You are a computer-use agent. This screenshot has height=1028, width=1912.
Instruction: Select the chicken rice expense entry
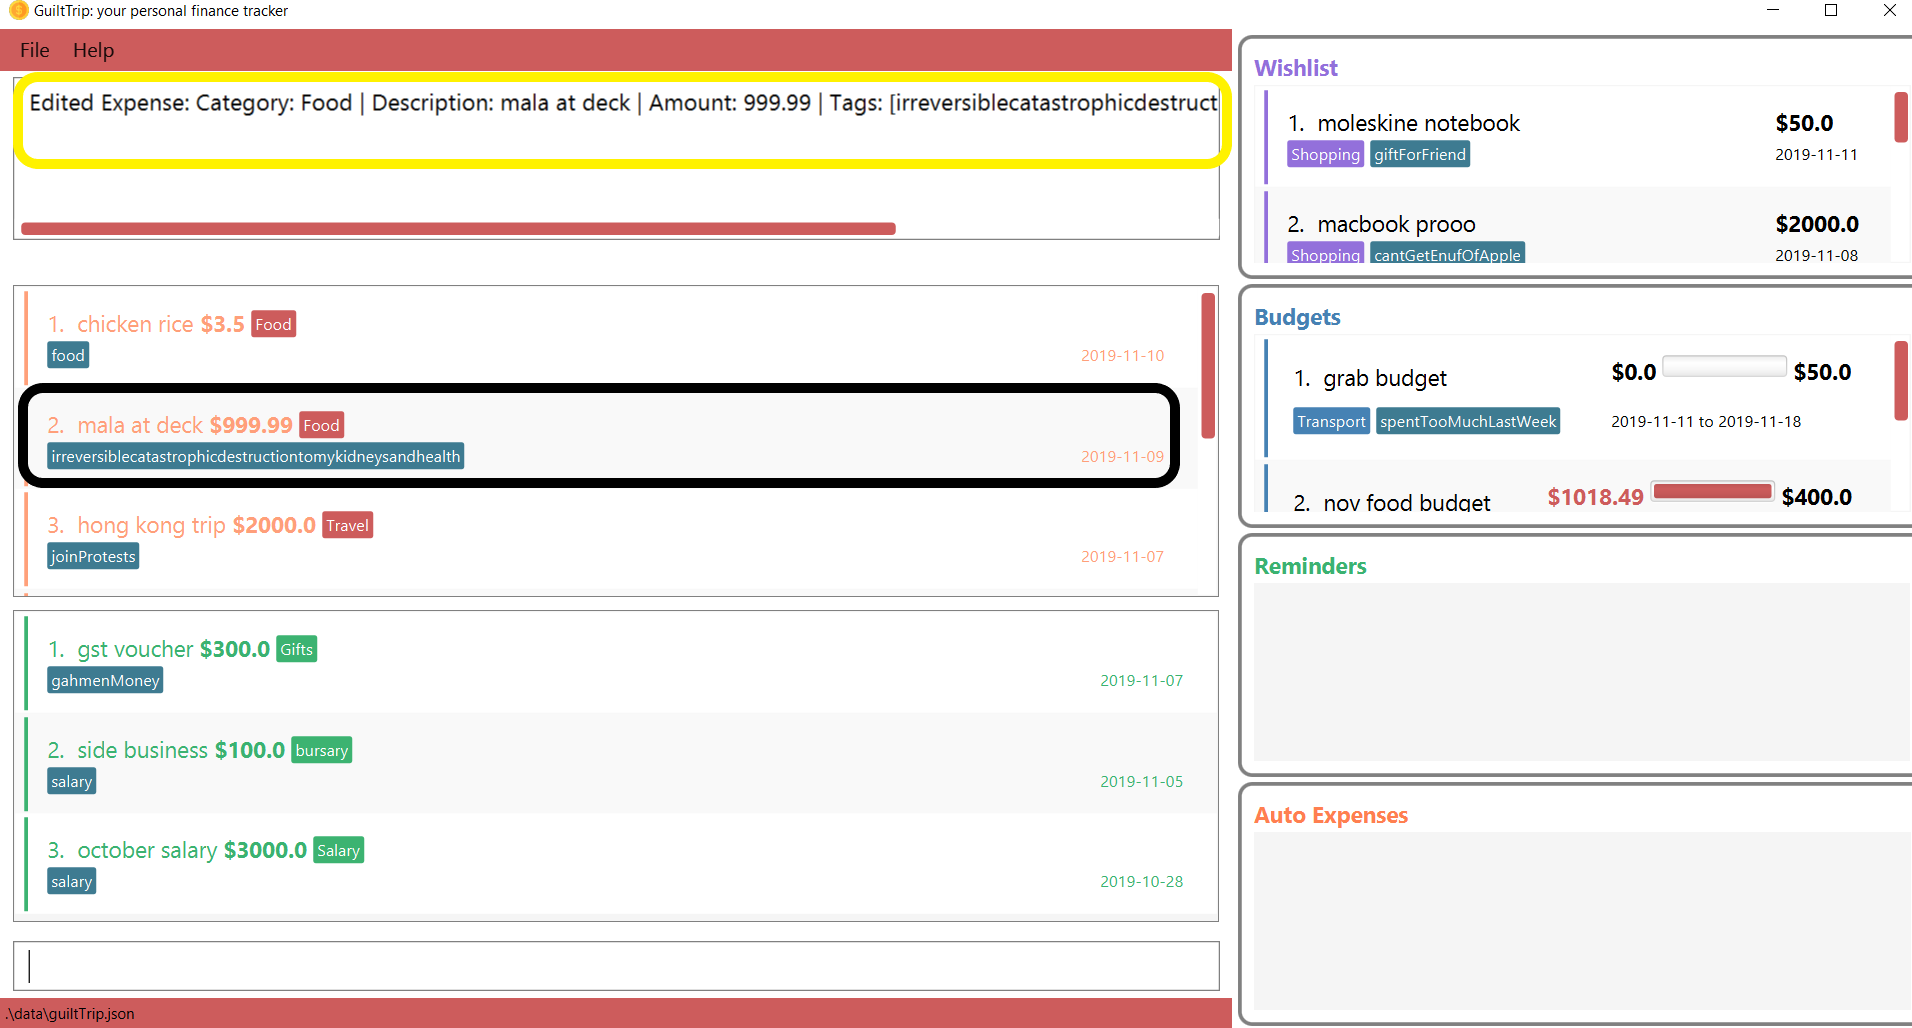(x=610, y=338)
